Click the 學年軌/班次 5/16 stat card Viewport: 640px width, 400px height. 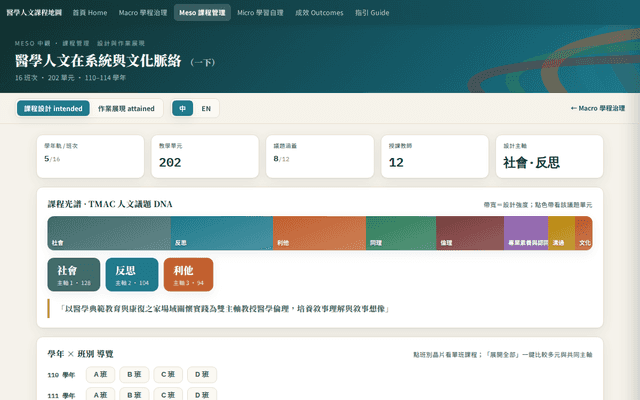90,157
